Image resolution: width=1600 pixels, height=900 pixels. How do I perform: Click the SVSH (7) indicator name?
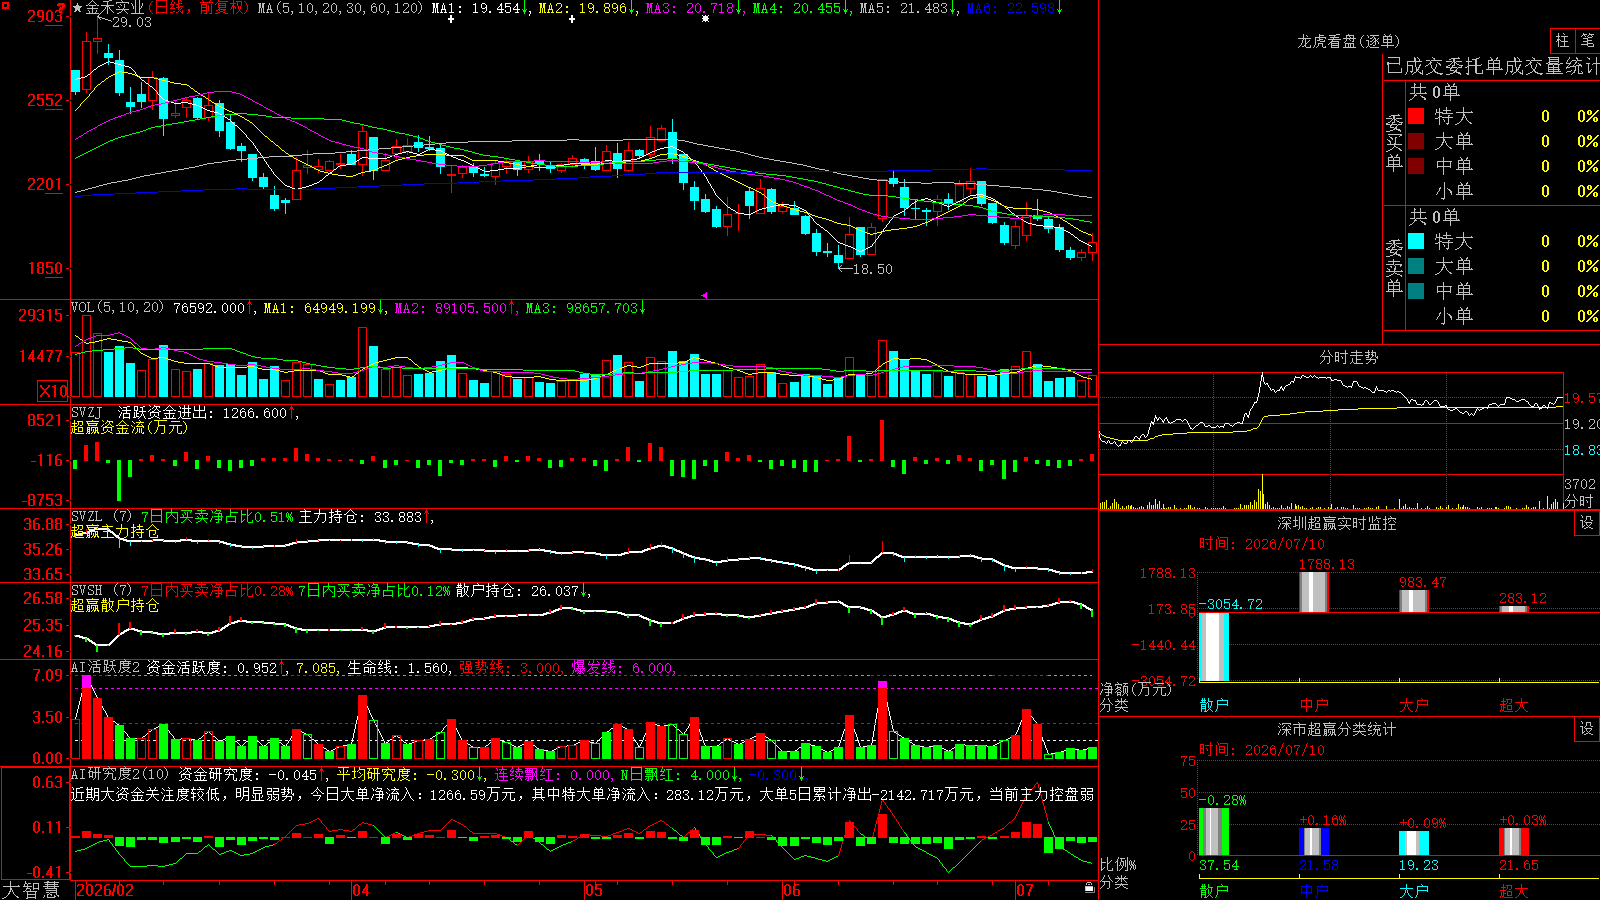point(102,591)
